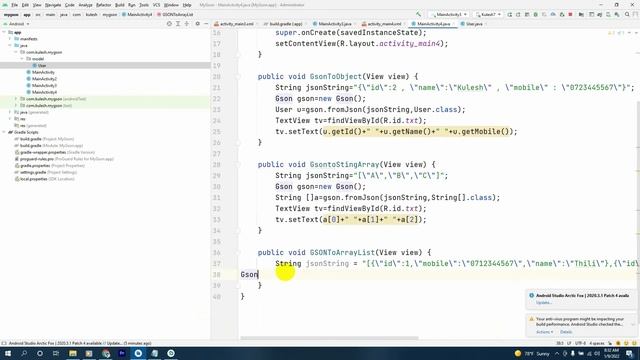Open the Edit menu
This screenshot has width=640, height=360.
25,5
